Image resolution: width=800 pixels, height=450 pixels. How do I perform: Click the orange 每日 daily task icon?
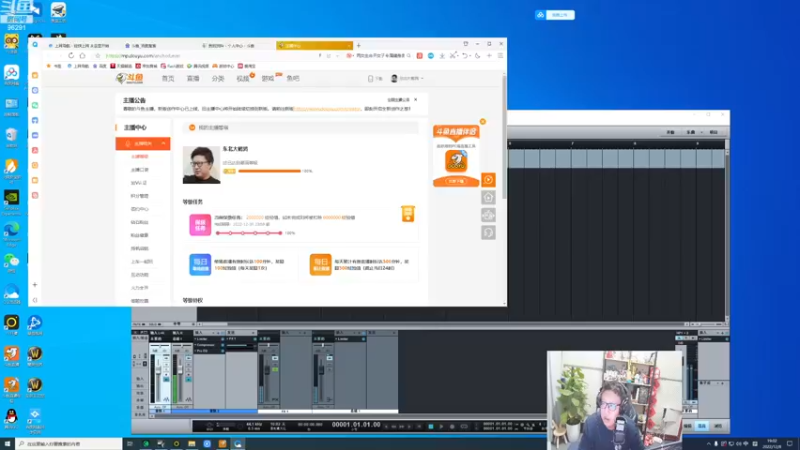click(x=320, y=264)
